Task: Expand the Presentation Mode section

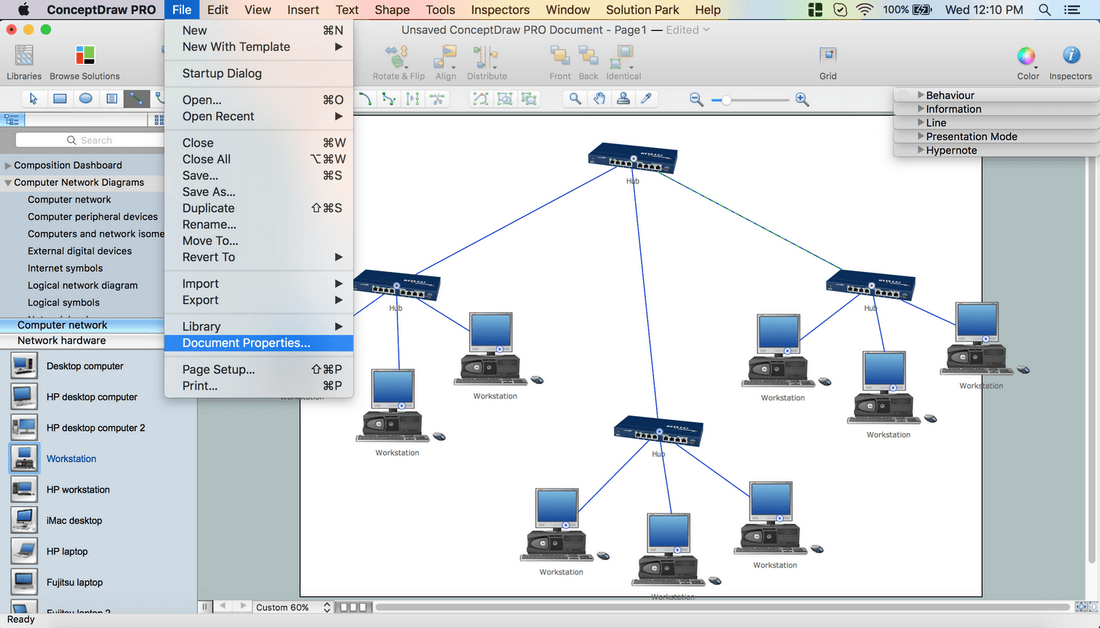Action: tap(970, 136)
